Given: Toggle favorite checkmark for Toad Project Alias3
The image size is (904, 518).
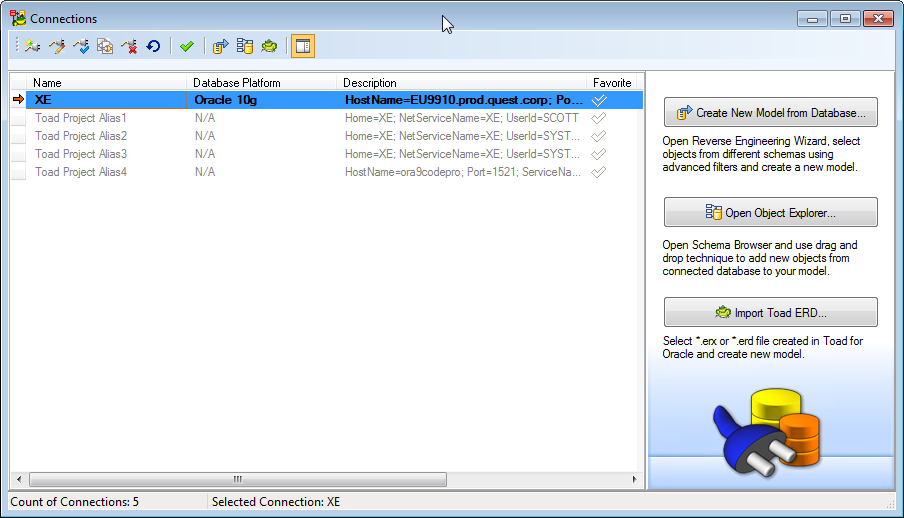Looking at the screenshot, I should (599, 154).
